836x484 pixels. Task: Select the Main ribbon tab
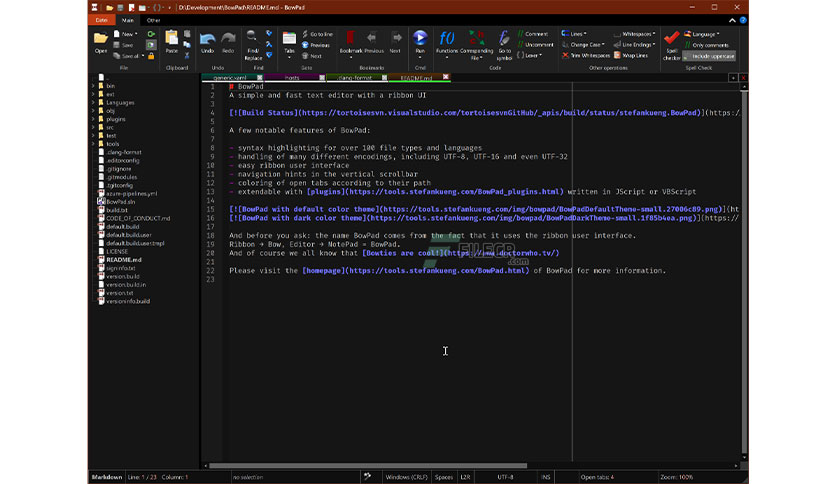[128, 20]
